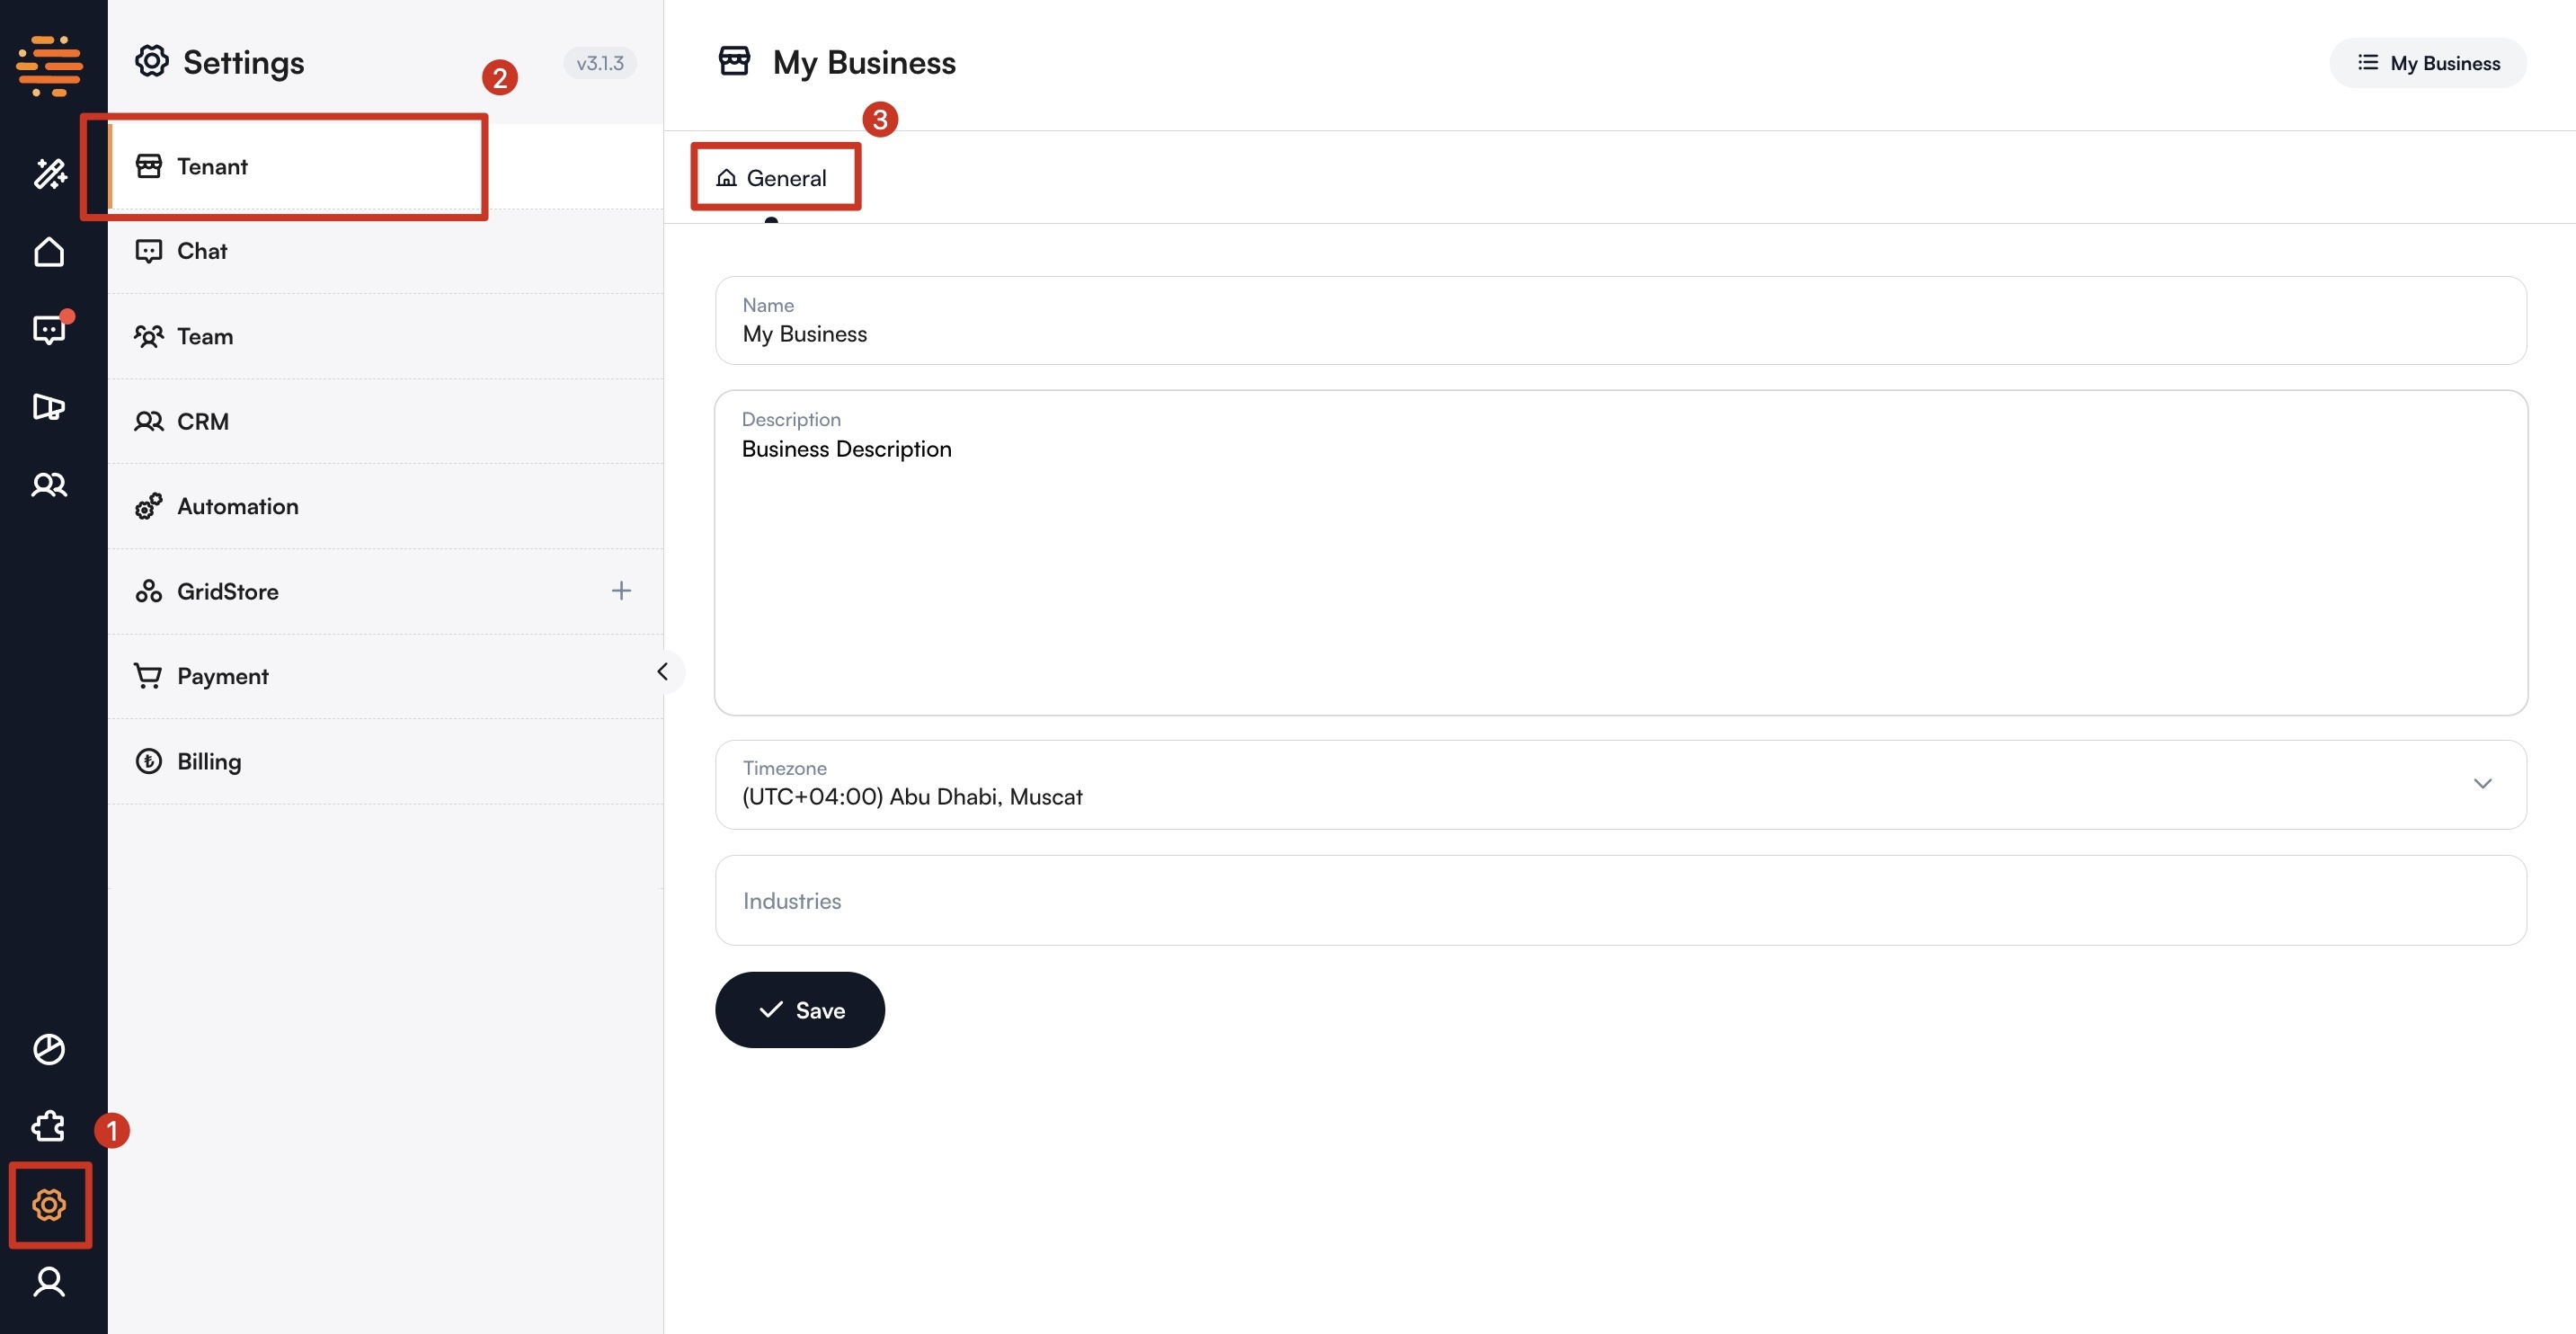Open the magic wand icon in sidebar
Viewport: 2576px width, 1334px height.
tap(49, 174)
